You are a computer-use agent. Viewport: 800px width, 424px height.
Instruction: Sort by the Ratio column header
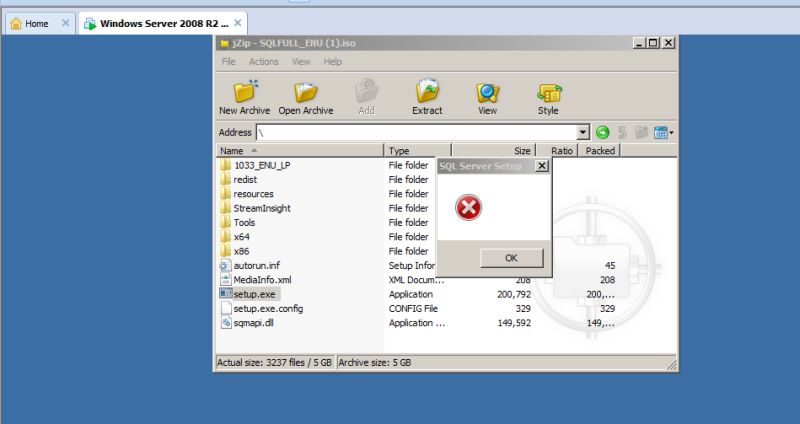(x=557, y=151)
